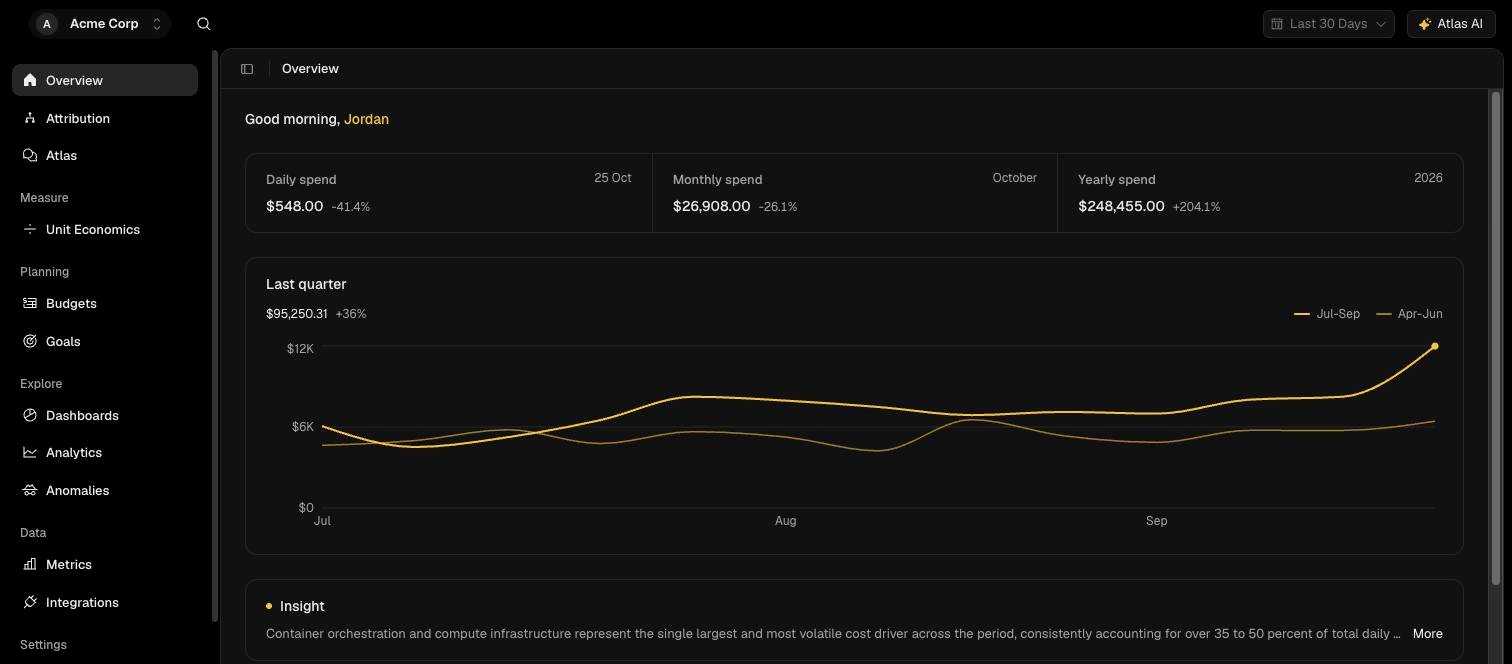Click the Goals target icon

point(30,341)
